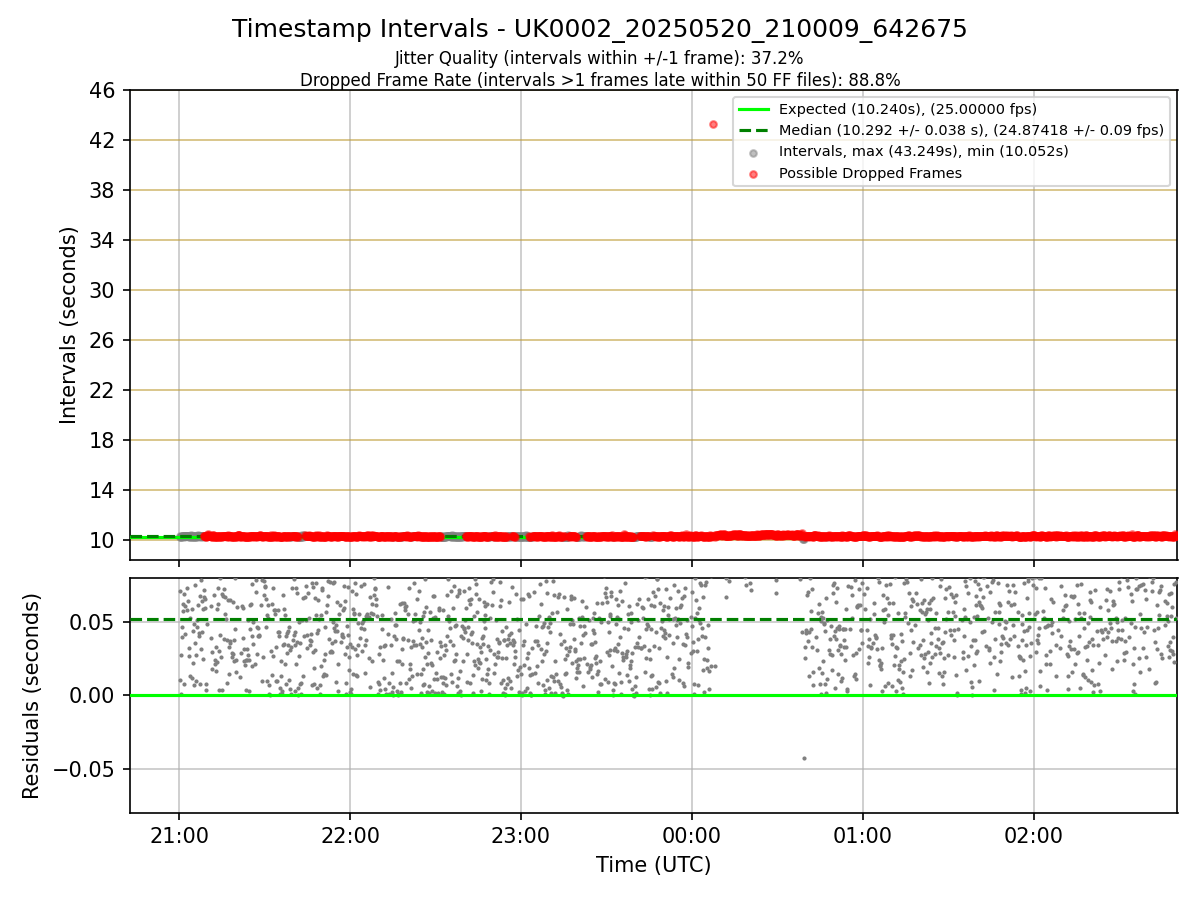Select the 'Dropped Frame Rate' 88.8% subtitle line

[600, 80]
